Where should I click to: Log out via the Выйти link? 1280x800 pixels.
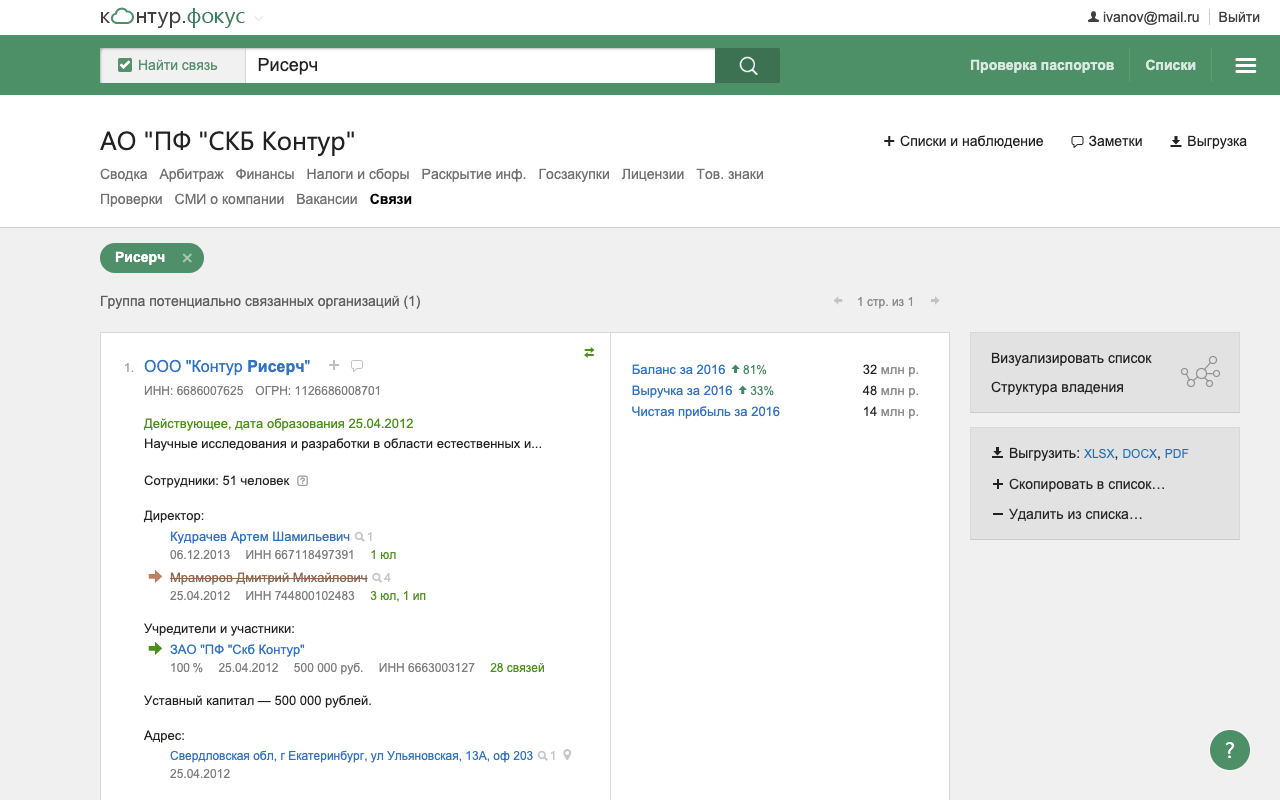(x=1239, y=17)
